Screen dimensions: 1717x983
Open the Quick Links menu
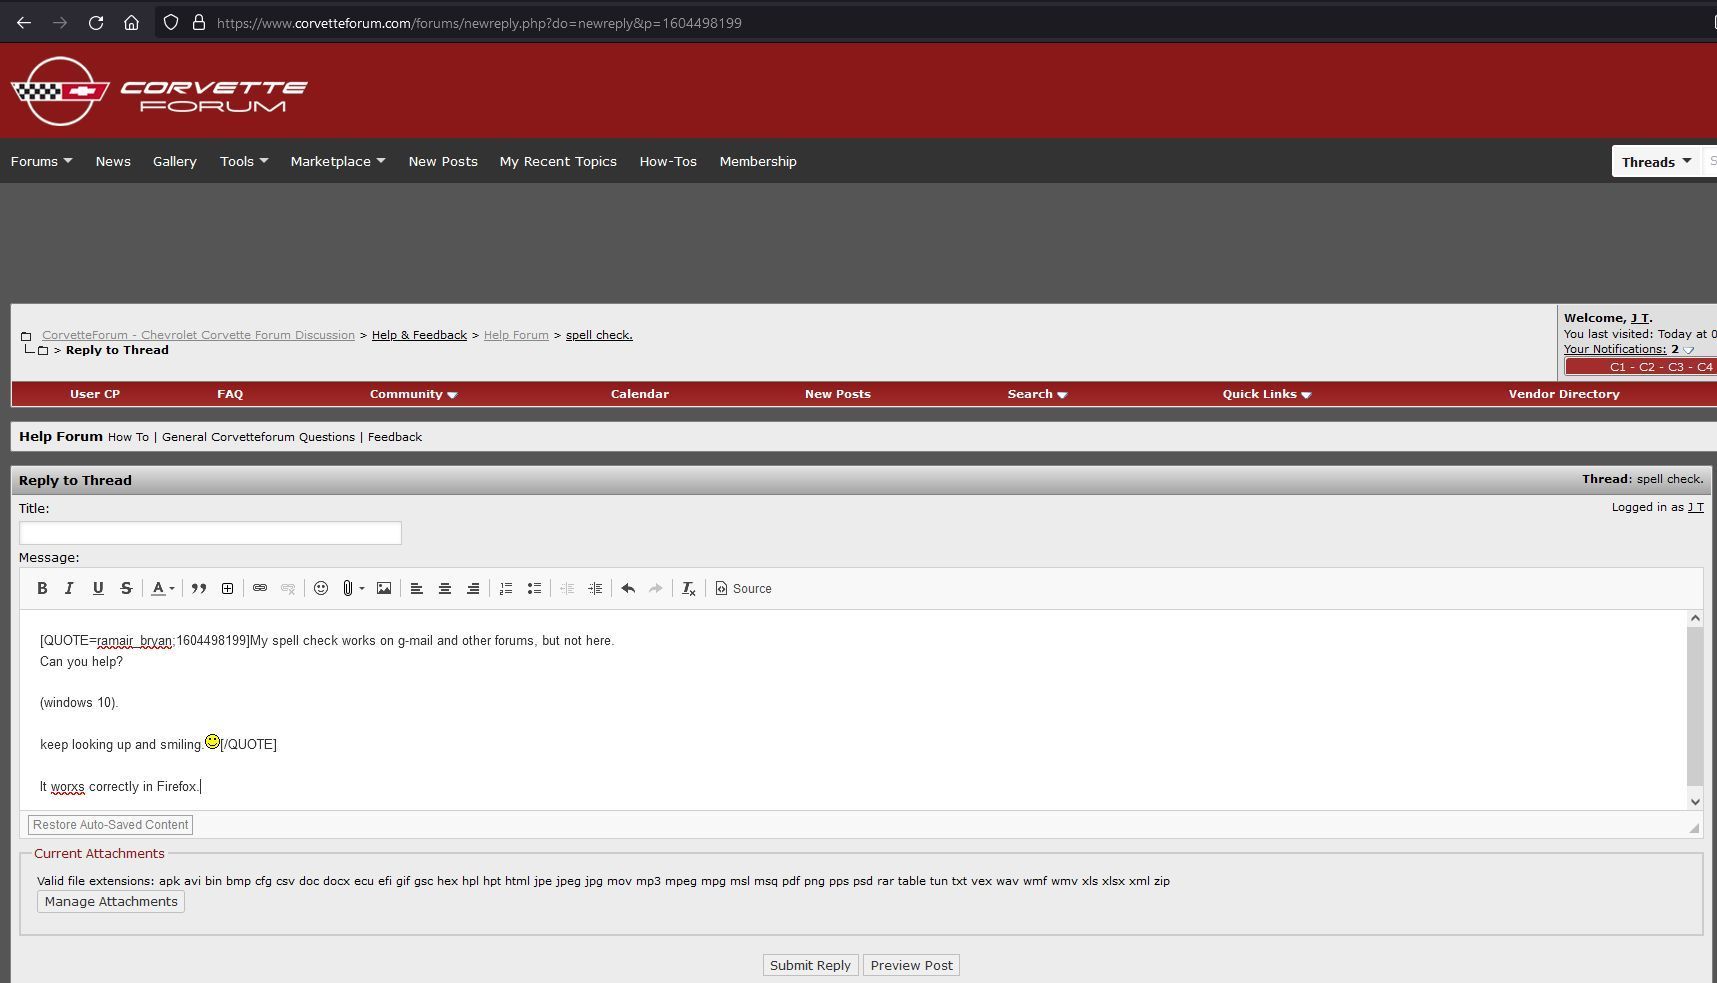click(x=1266, y=394)
